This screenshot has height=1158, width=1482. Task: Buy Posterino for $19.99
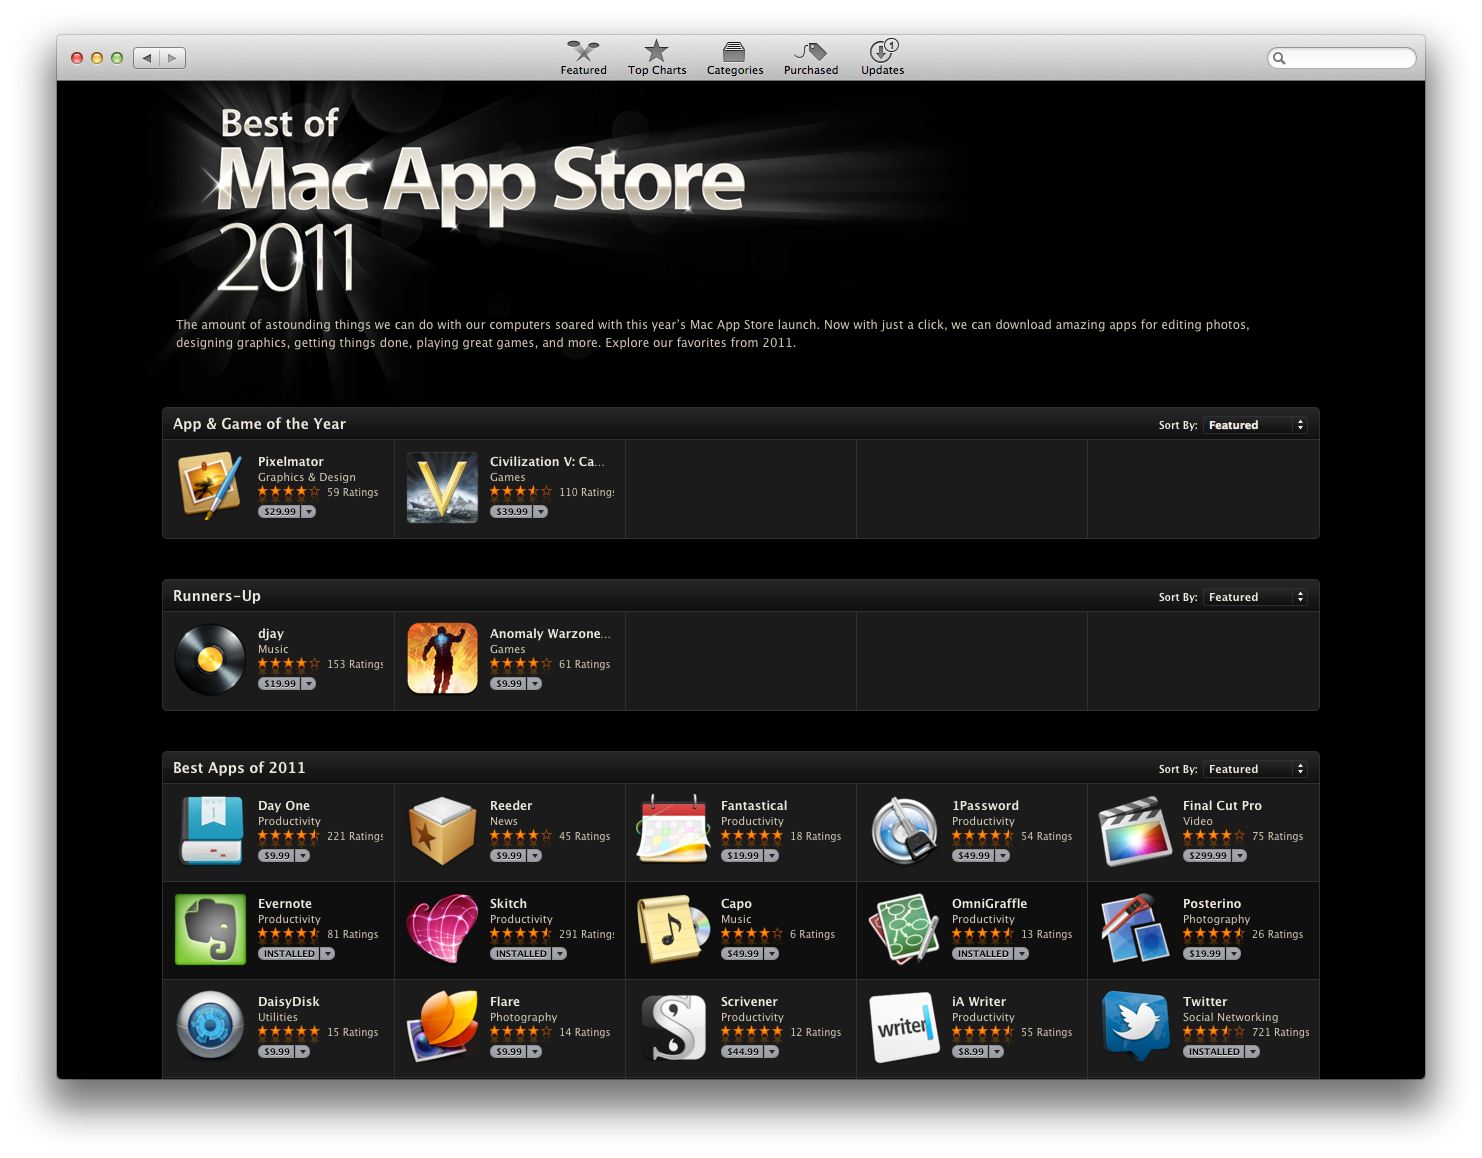click(1205, 954)
